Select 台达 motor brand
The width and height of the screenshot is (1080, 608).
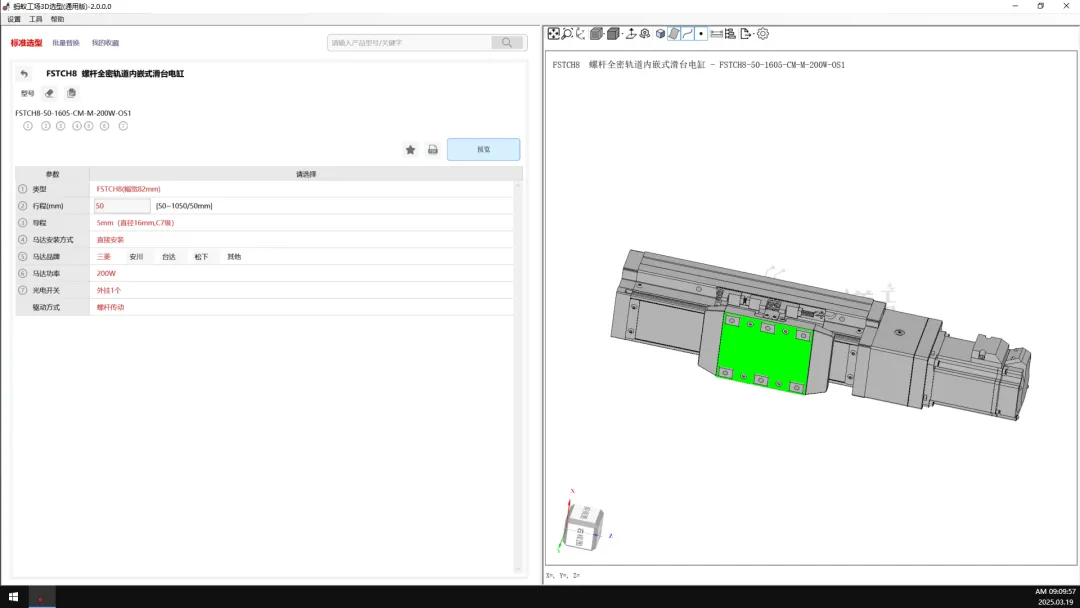coord(169,257)
